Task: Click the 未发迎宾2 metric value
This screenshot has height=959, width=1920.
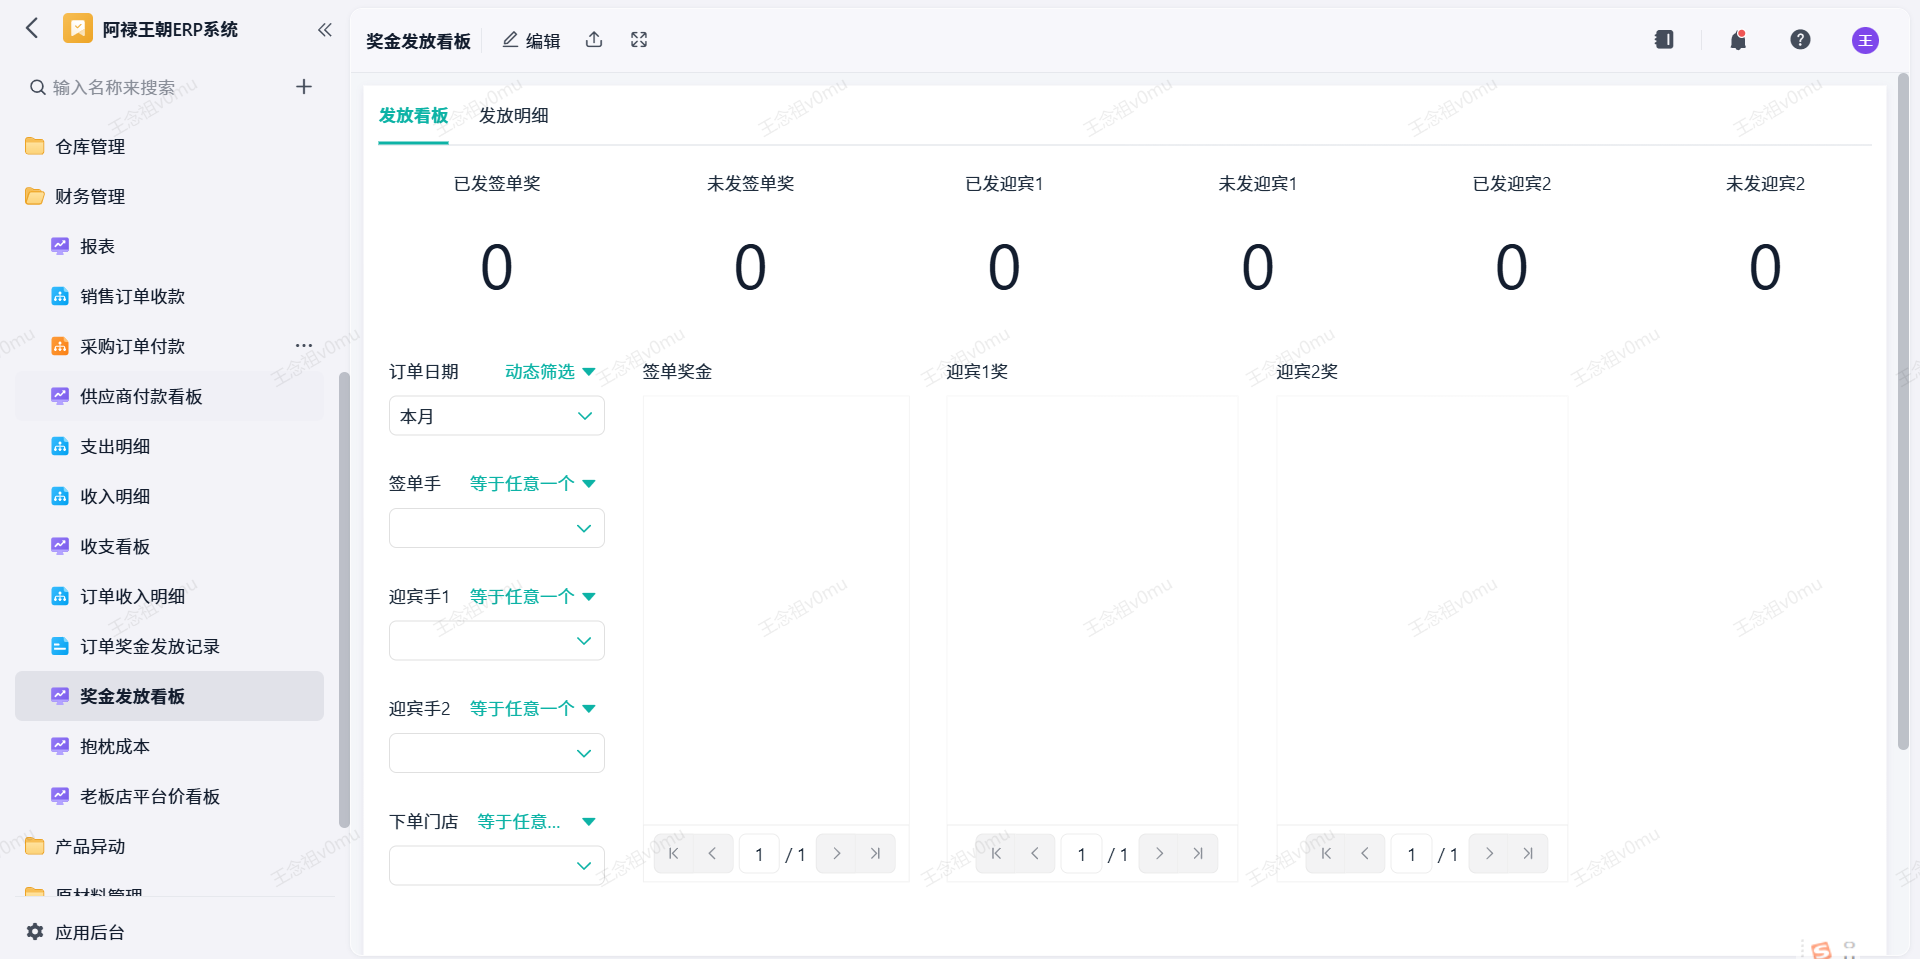Action: [x=1765, y=268]
